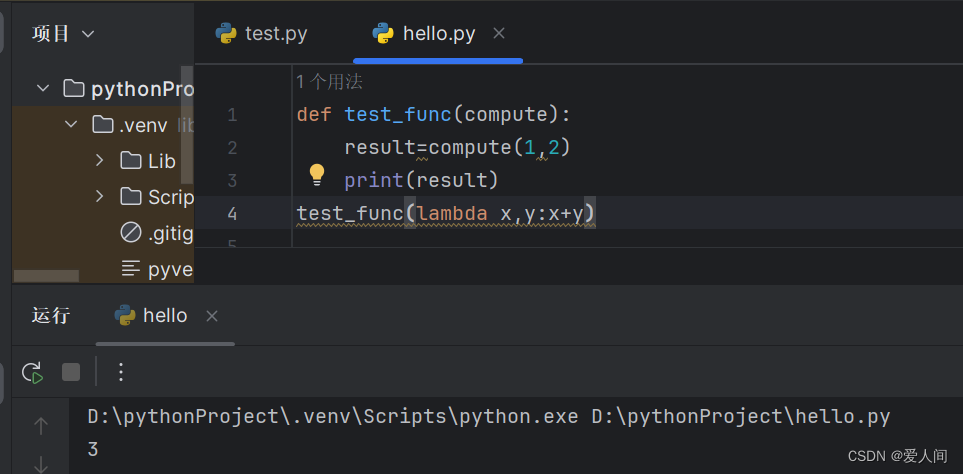Close the hello run tab

(211, 316)
